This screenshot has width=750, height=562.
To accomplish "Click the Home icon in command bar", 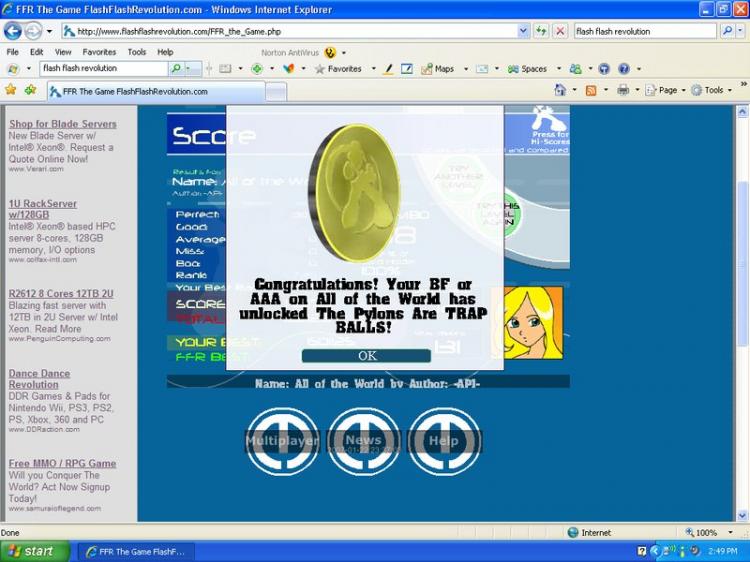I will [560, 90].
